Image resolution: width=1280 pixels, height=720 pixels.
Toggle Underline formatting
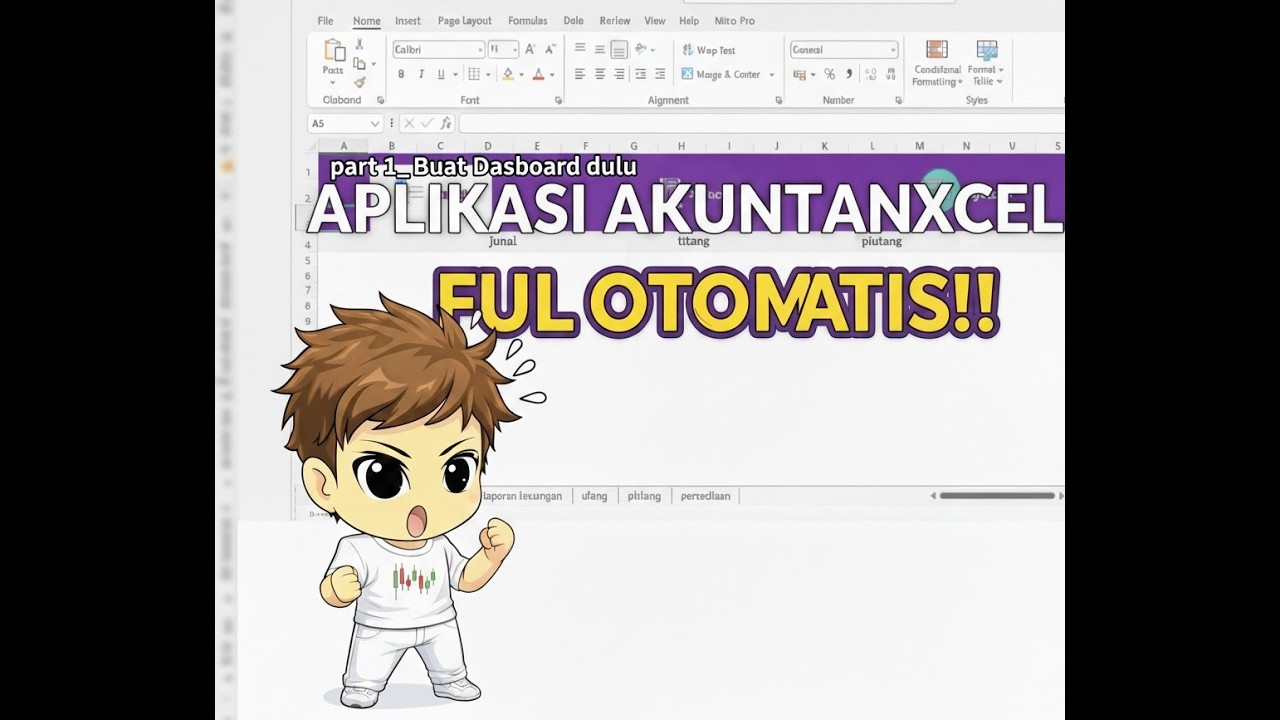click(440, 74)
